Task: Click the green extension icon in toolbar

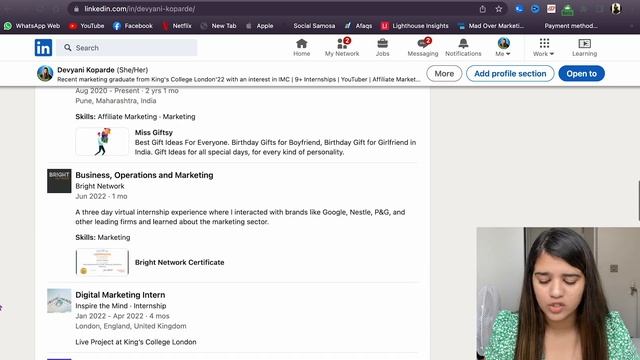Action: click(x=567, y=9)
